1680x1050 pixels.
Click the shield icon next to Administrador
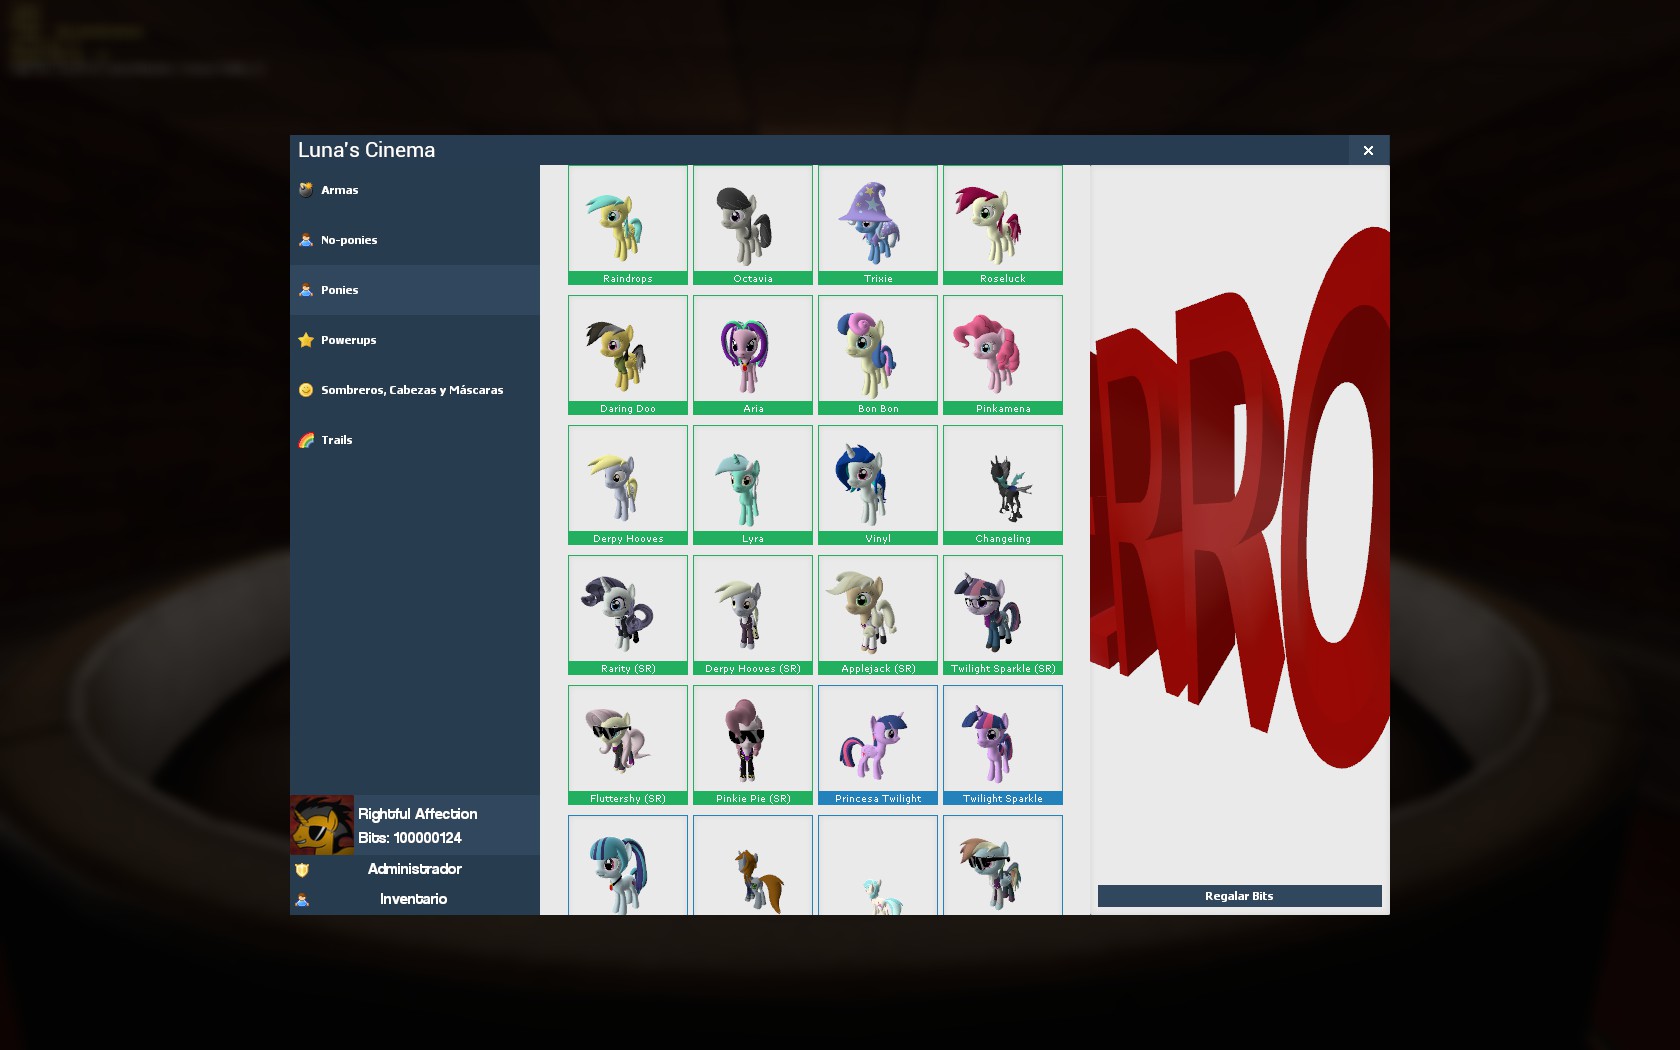(302, 870)
